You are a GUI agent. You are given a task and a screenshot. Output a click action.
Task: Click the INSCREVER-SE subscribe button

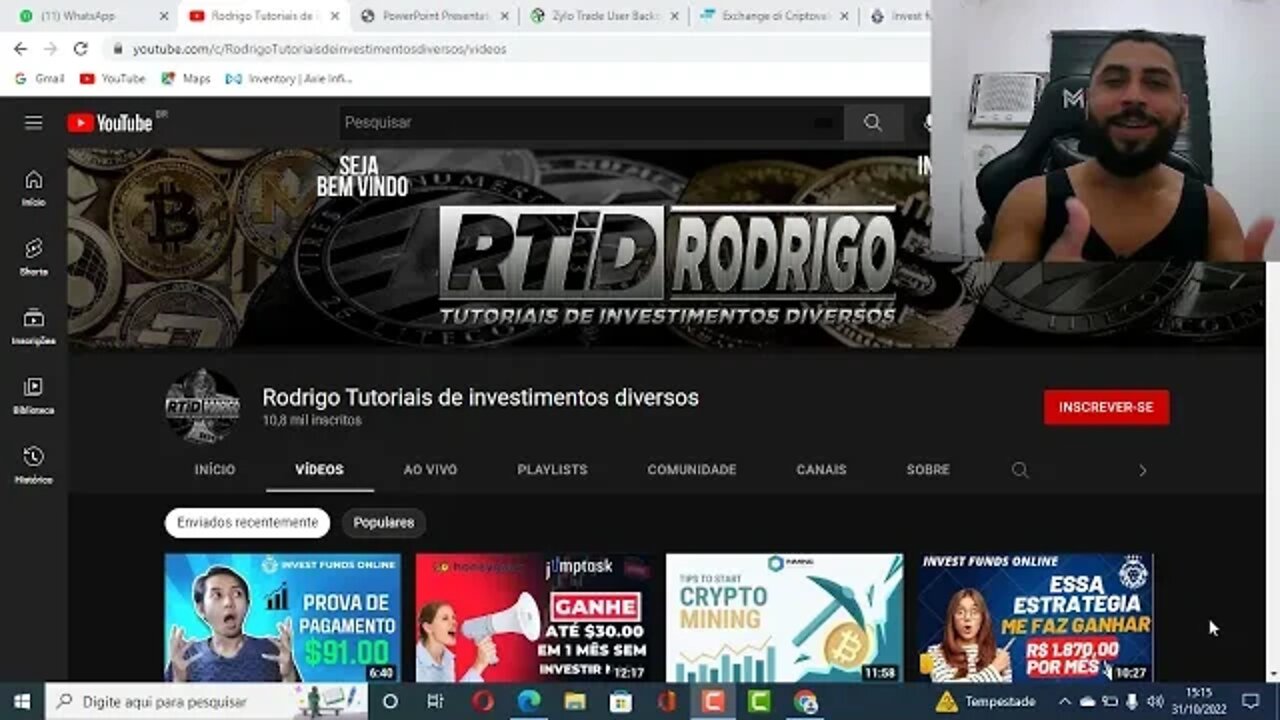tap(1106, 407)
